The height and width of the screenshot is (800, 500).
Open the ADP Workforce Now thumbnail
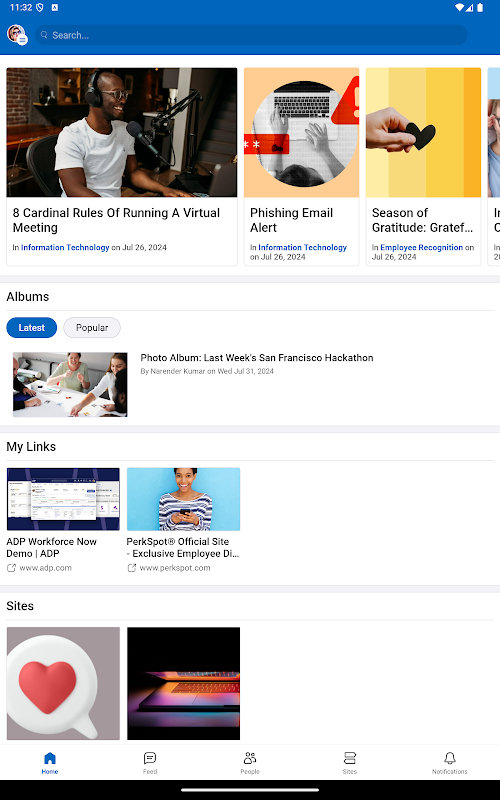pyautogui.click(x=63, y=499)
